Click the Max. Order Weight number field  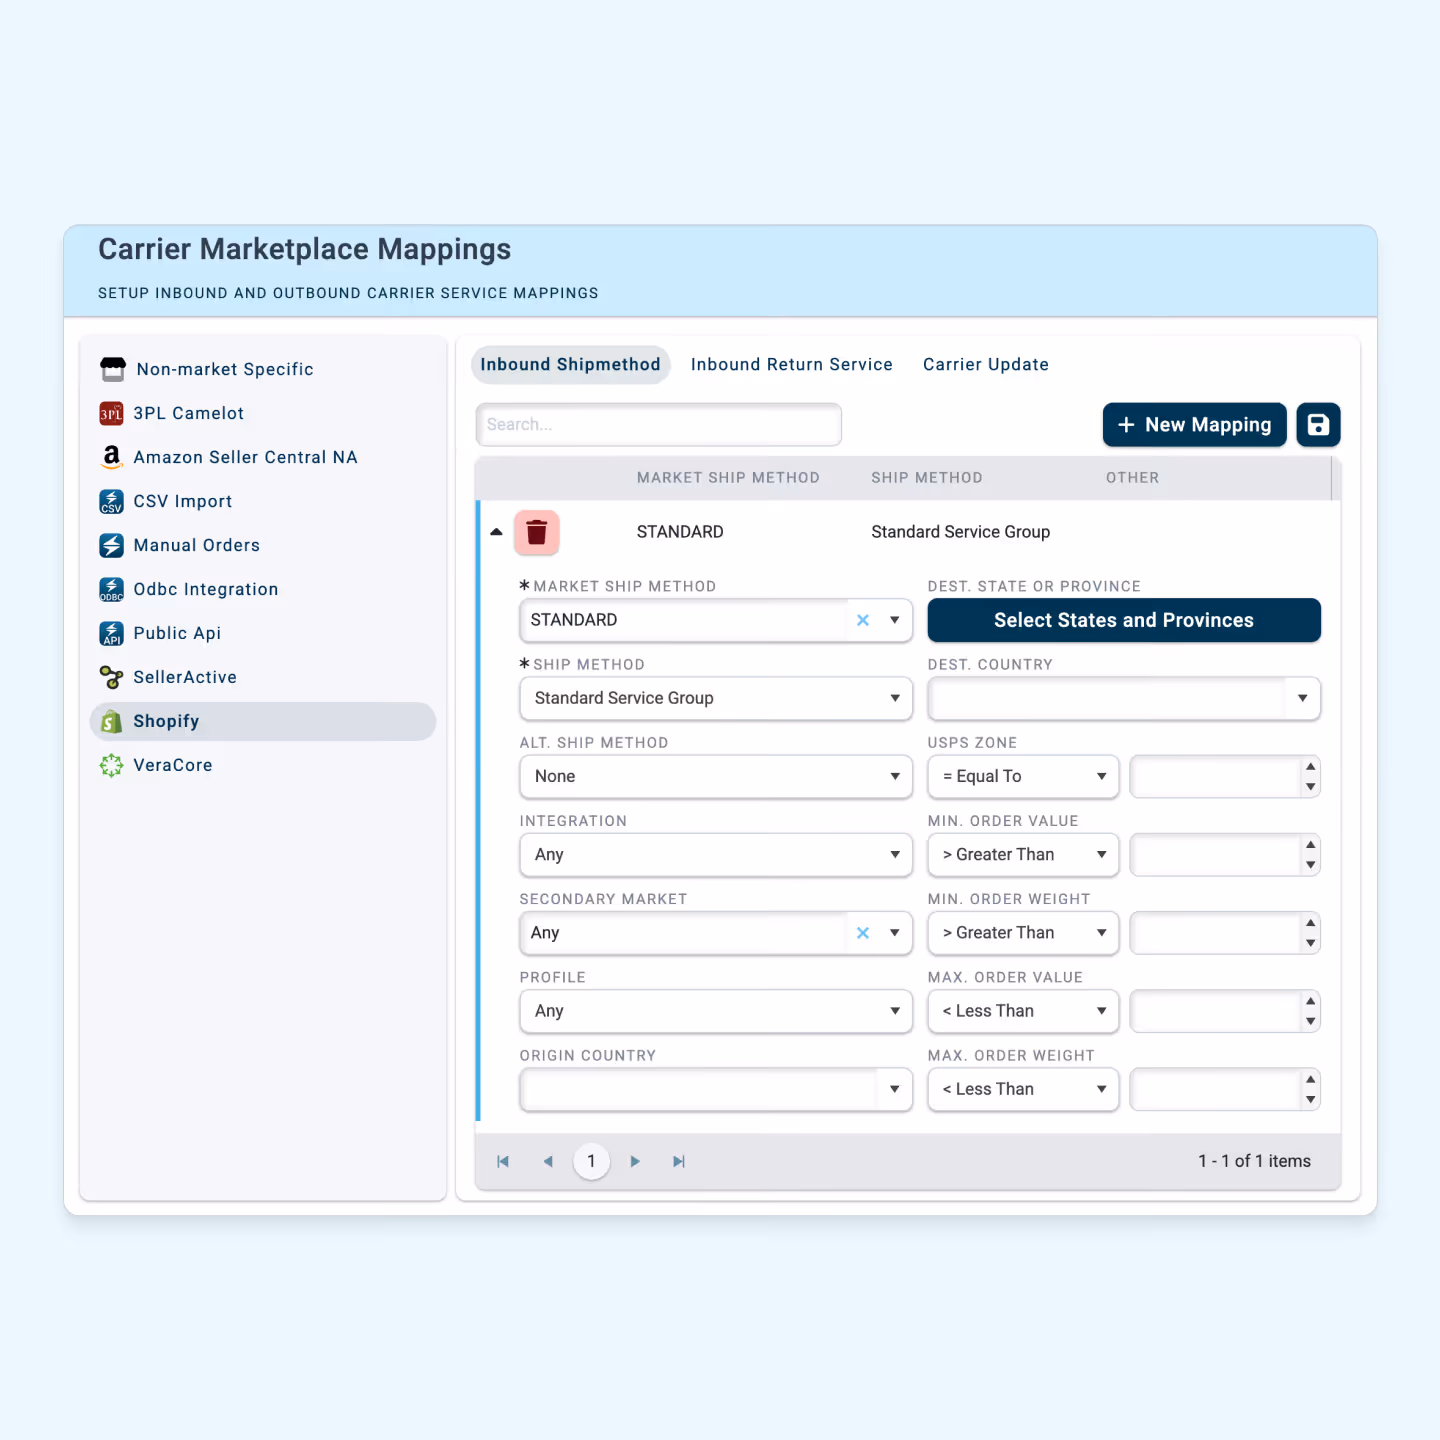point(1214,1089)
